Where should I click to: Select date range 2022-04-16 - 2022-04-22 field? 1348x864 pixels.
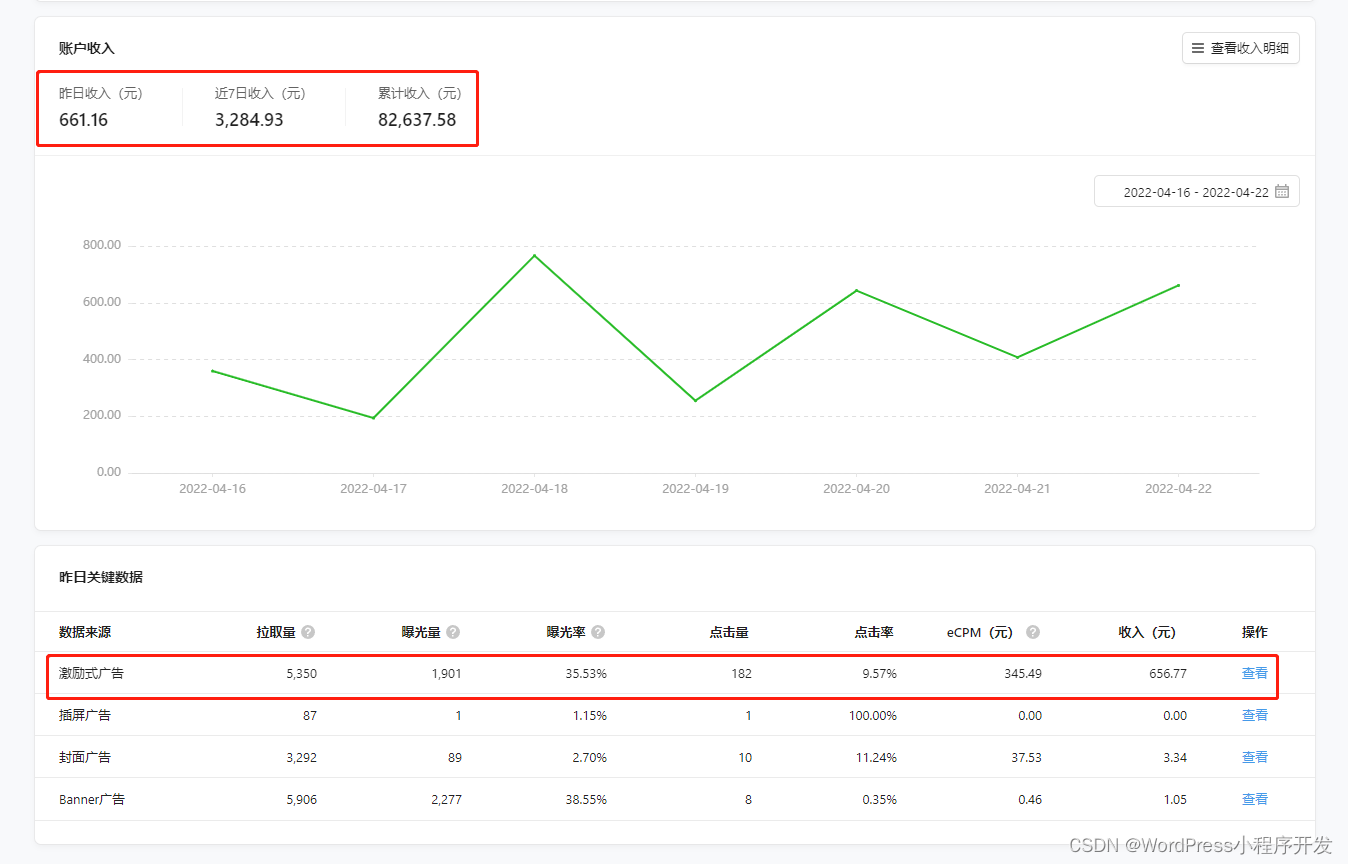click(x=1197, y=192)
